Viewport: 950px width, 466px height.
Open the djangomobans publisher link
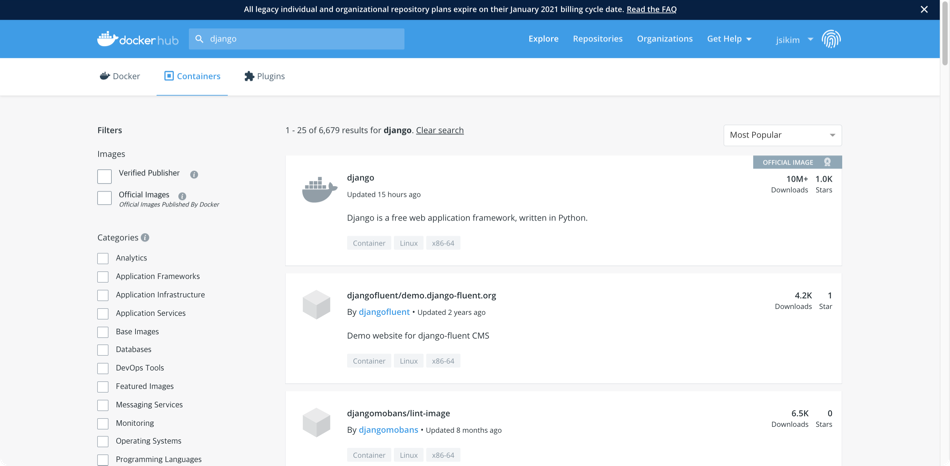388,430
